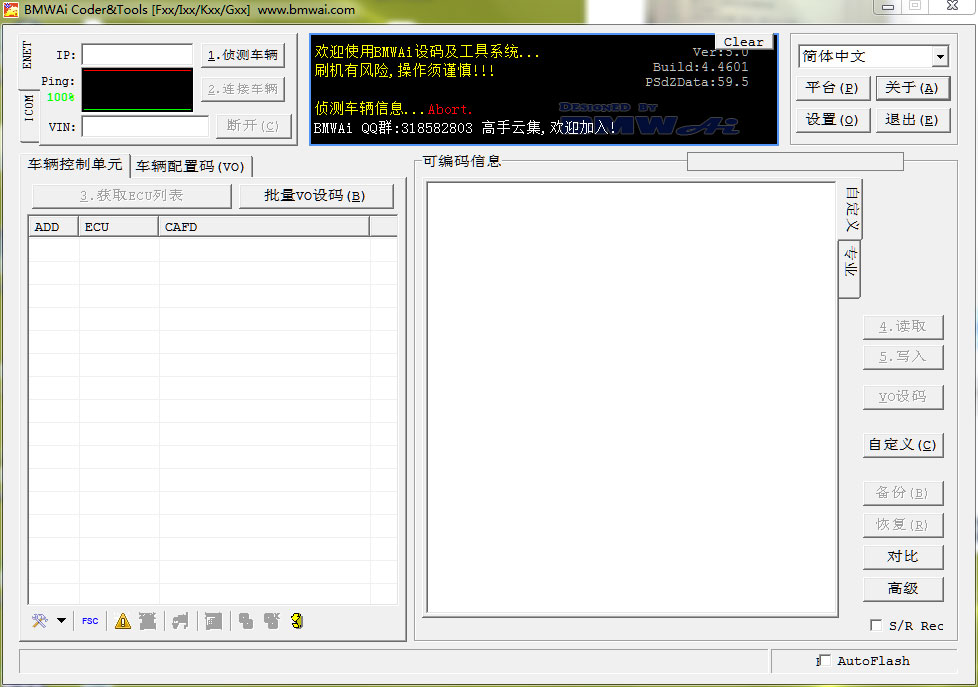
Task: Click the yellow figure icon in the toolbar
Action: (298, 621)
